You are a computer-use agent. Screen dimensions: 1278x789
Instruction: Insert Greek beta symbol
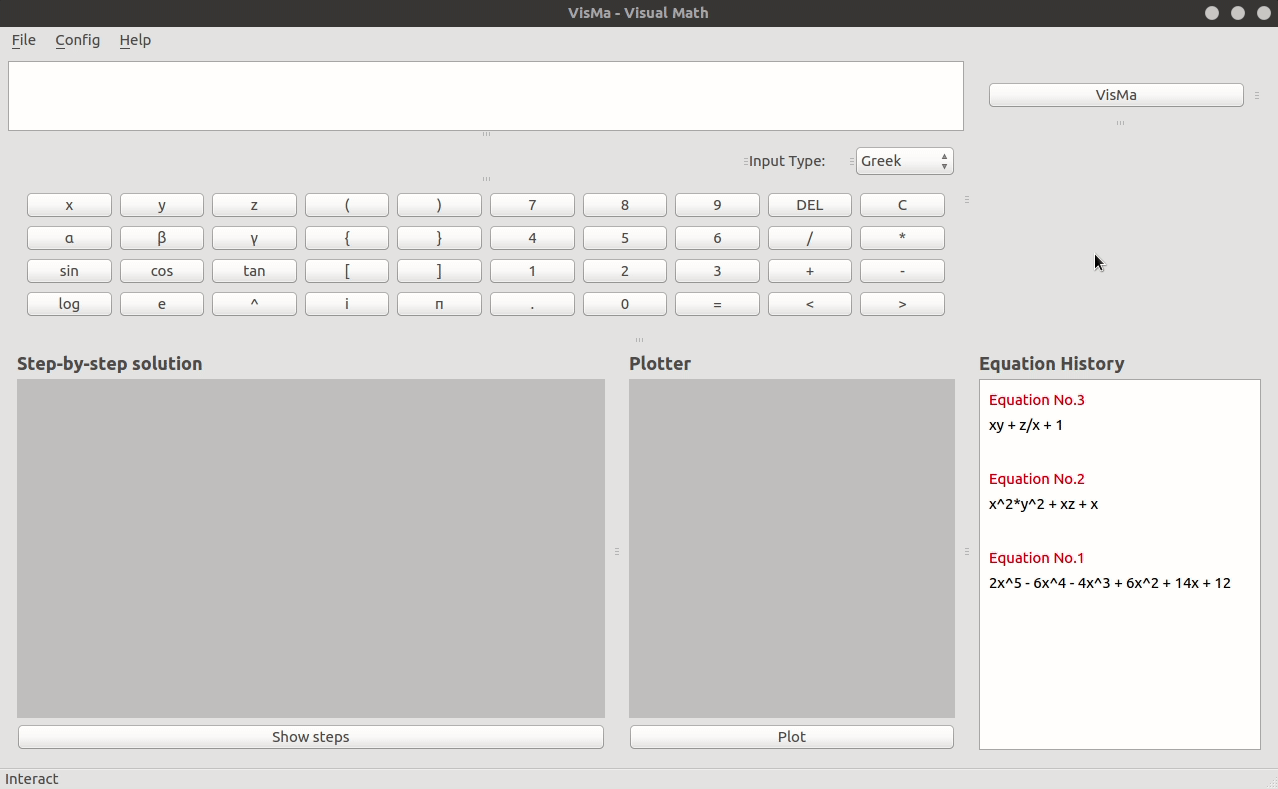162,238
